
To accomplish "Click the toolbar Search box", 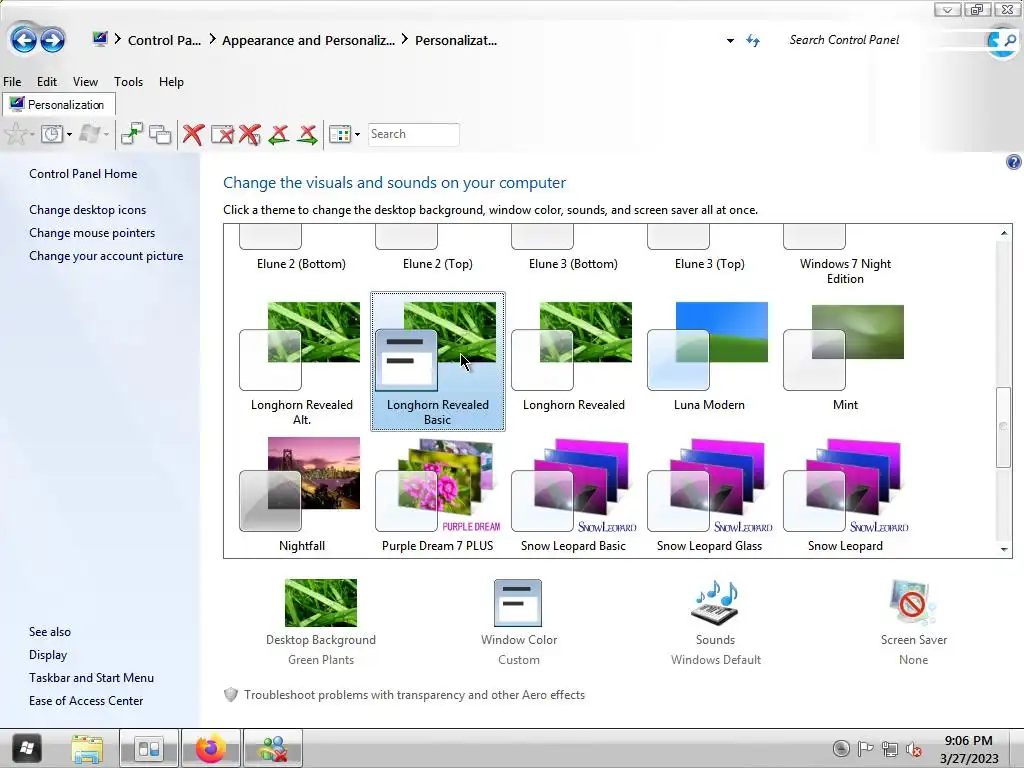I will pos(413,135).
